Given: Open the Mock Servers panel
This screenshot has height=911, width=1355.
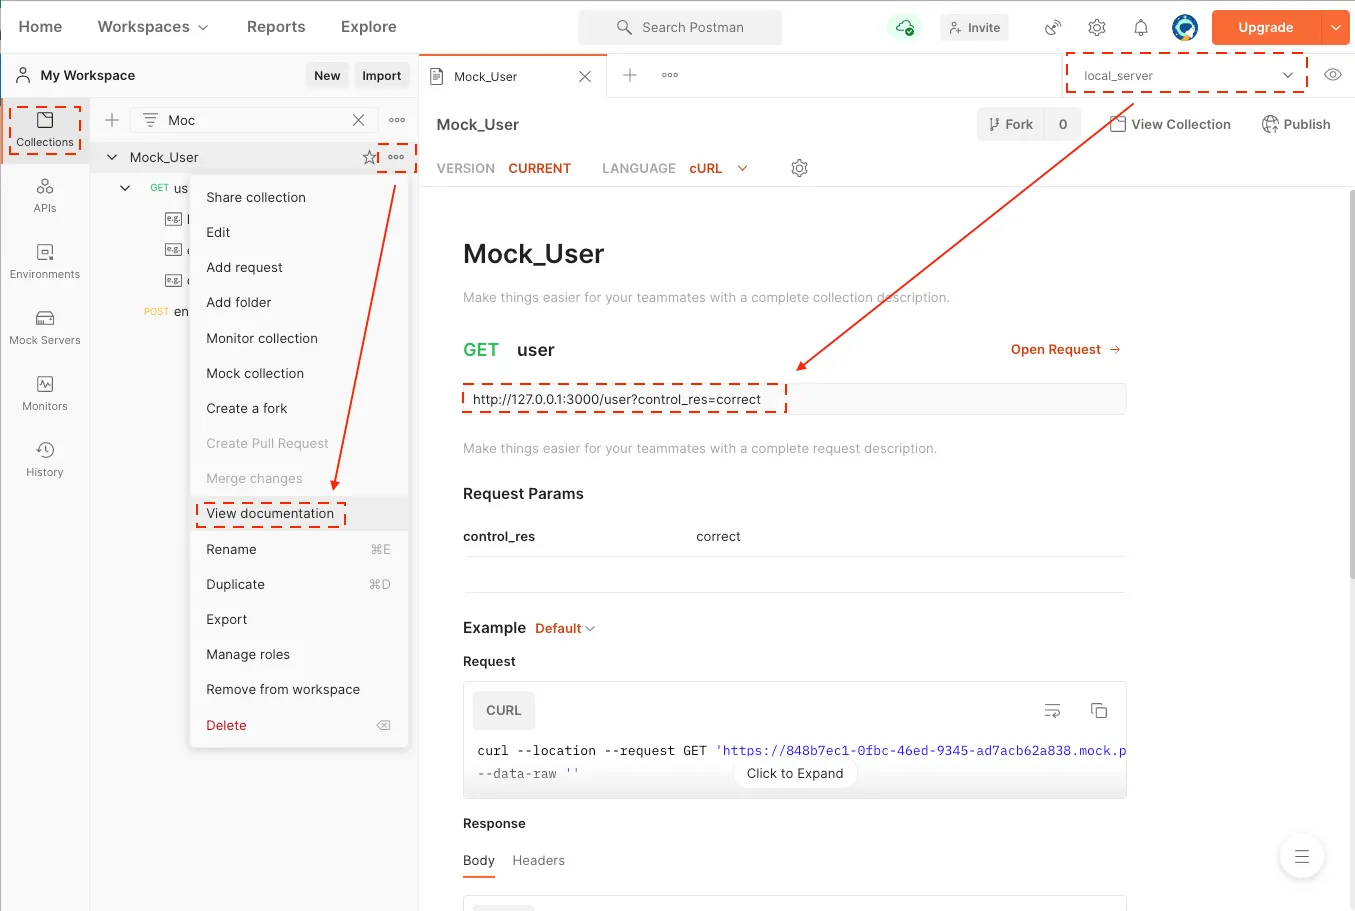Looking at the screenshot, I should [45, 328].
